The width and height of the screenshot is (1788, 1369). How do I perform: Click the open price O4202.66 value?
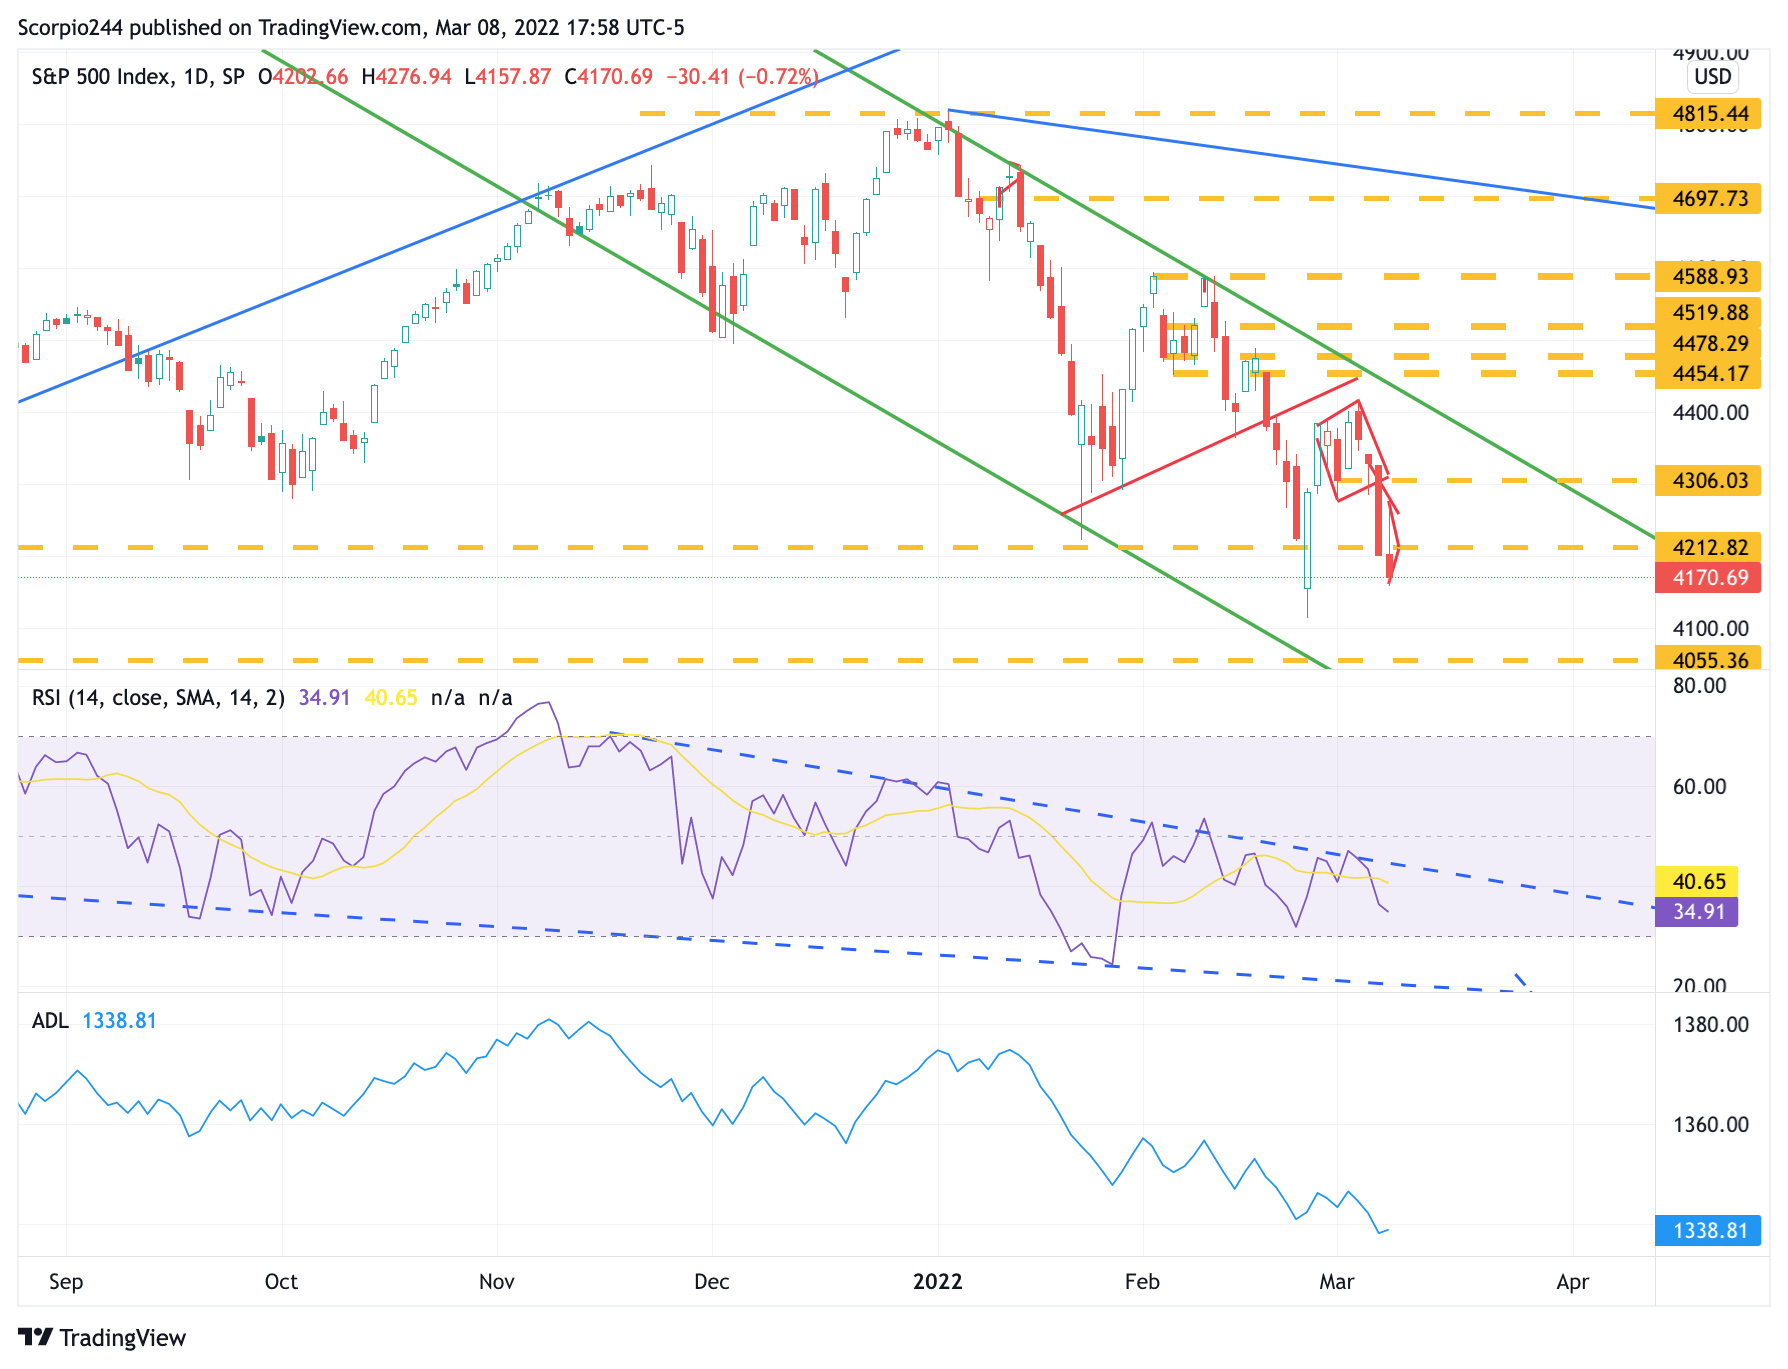point(303,77)
